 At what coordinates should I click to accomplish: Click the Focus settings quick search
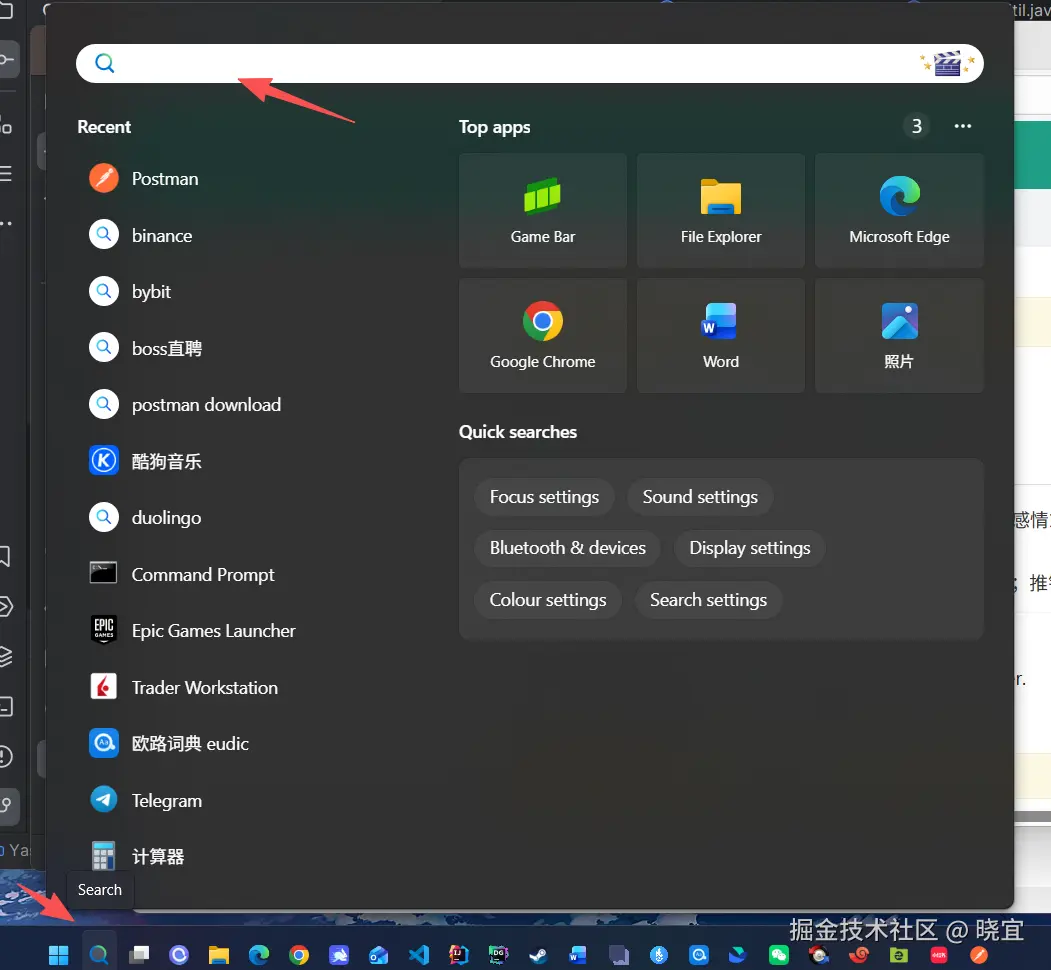tap(544, 497)
